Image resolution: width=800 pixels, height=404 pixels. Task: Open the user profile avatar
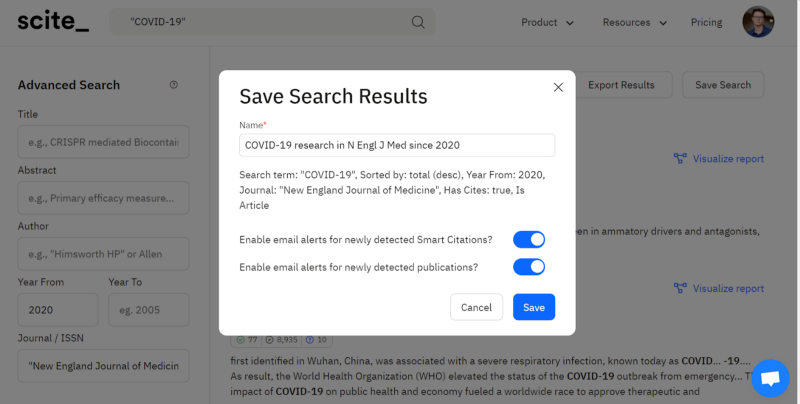point(757,22)
